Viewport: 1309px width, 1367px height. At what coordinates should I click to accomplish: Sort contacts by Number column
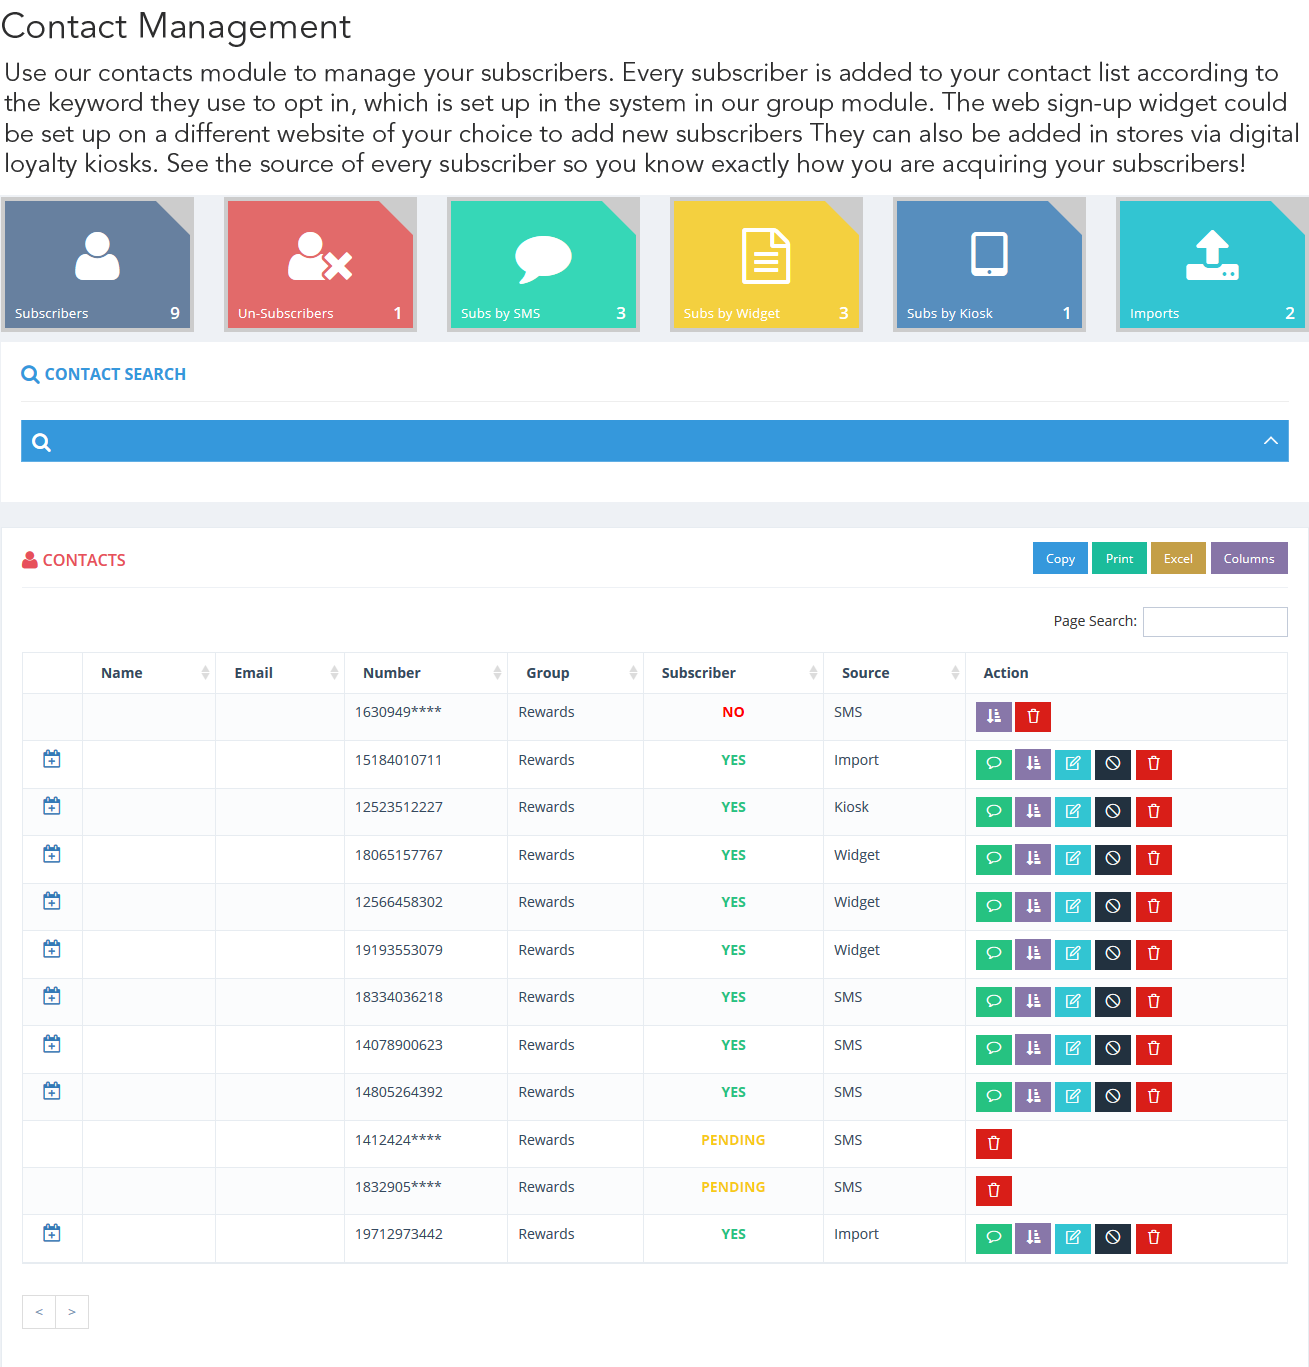425,673
